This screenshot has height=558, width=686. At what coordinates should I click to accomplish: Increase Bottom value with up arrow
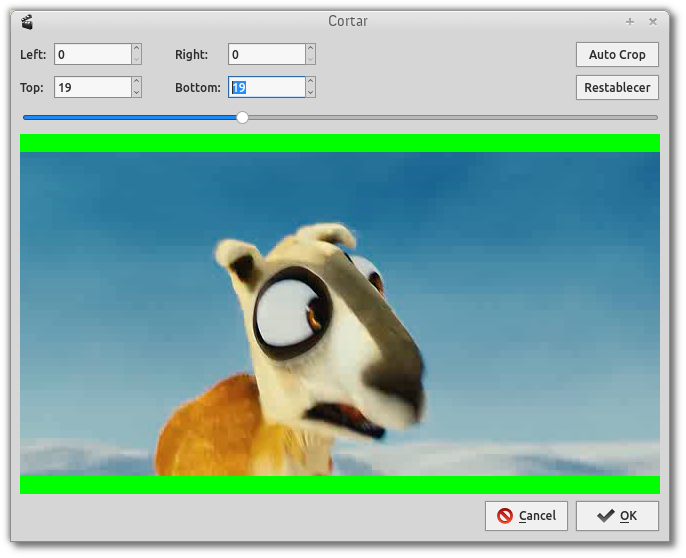pyautogui.click(x=310, y=81)
